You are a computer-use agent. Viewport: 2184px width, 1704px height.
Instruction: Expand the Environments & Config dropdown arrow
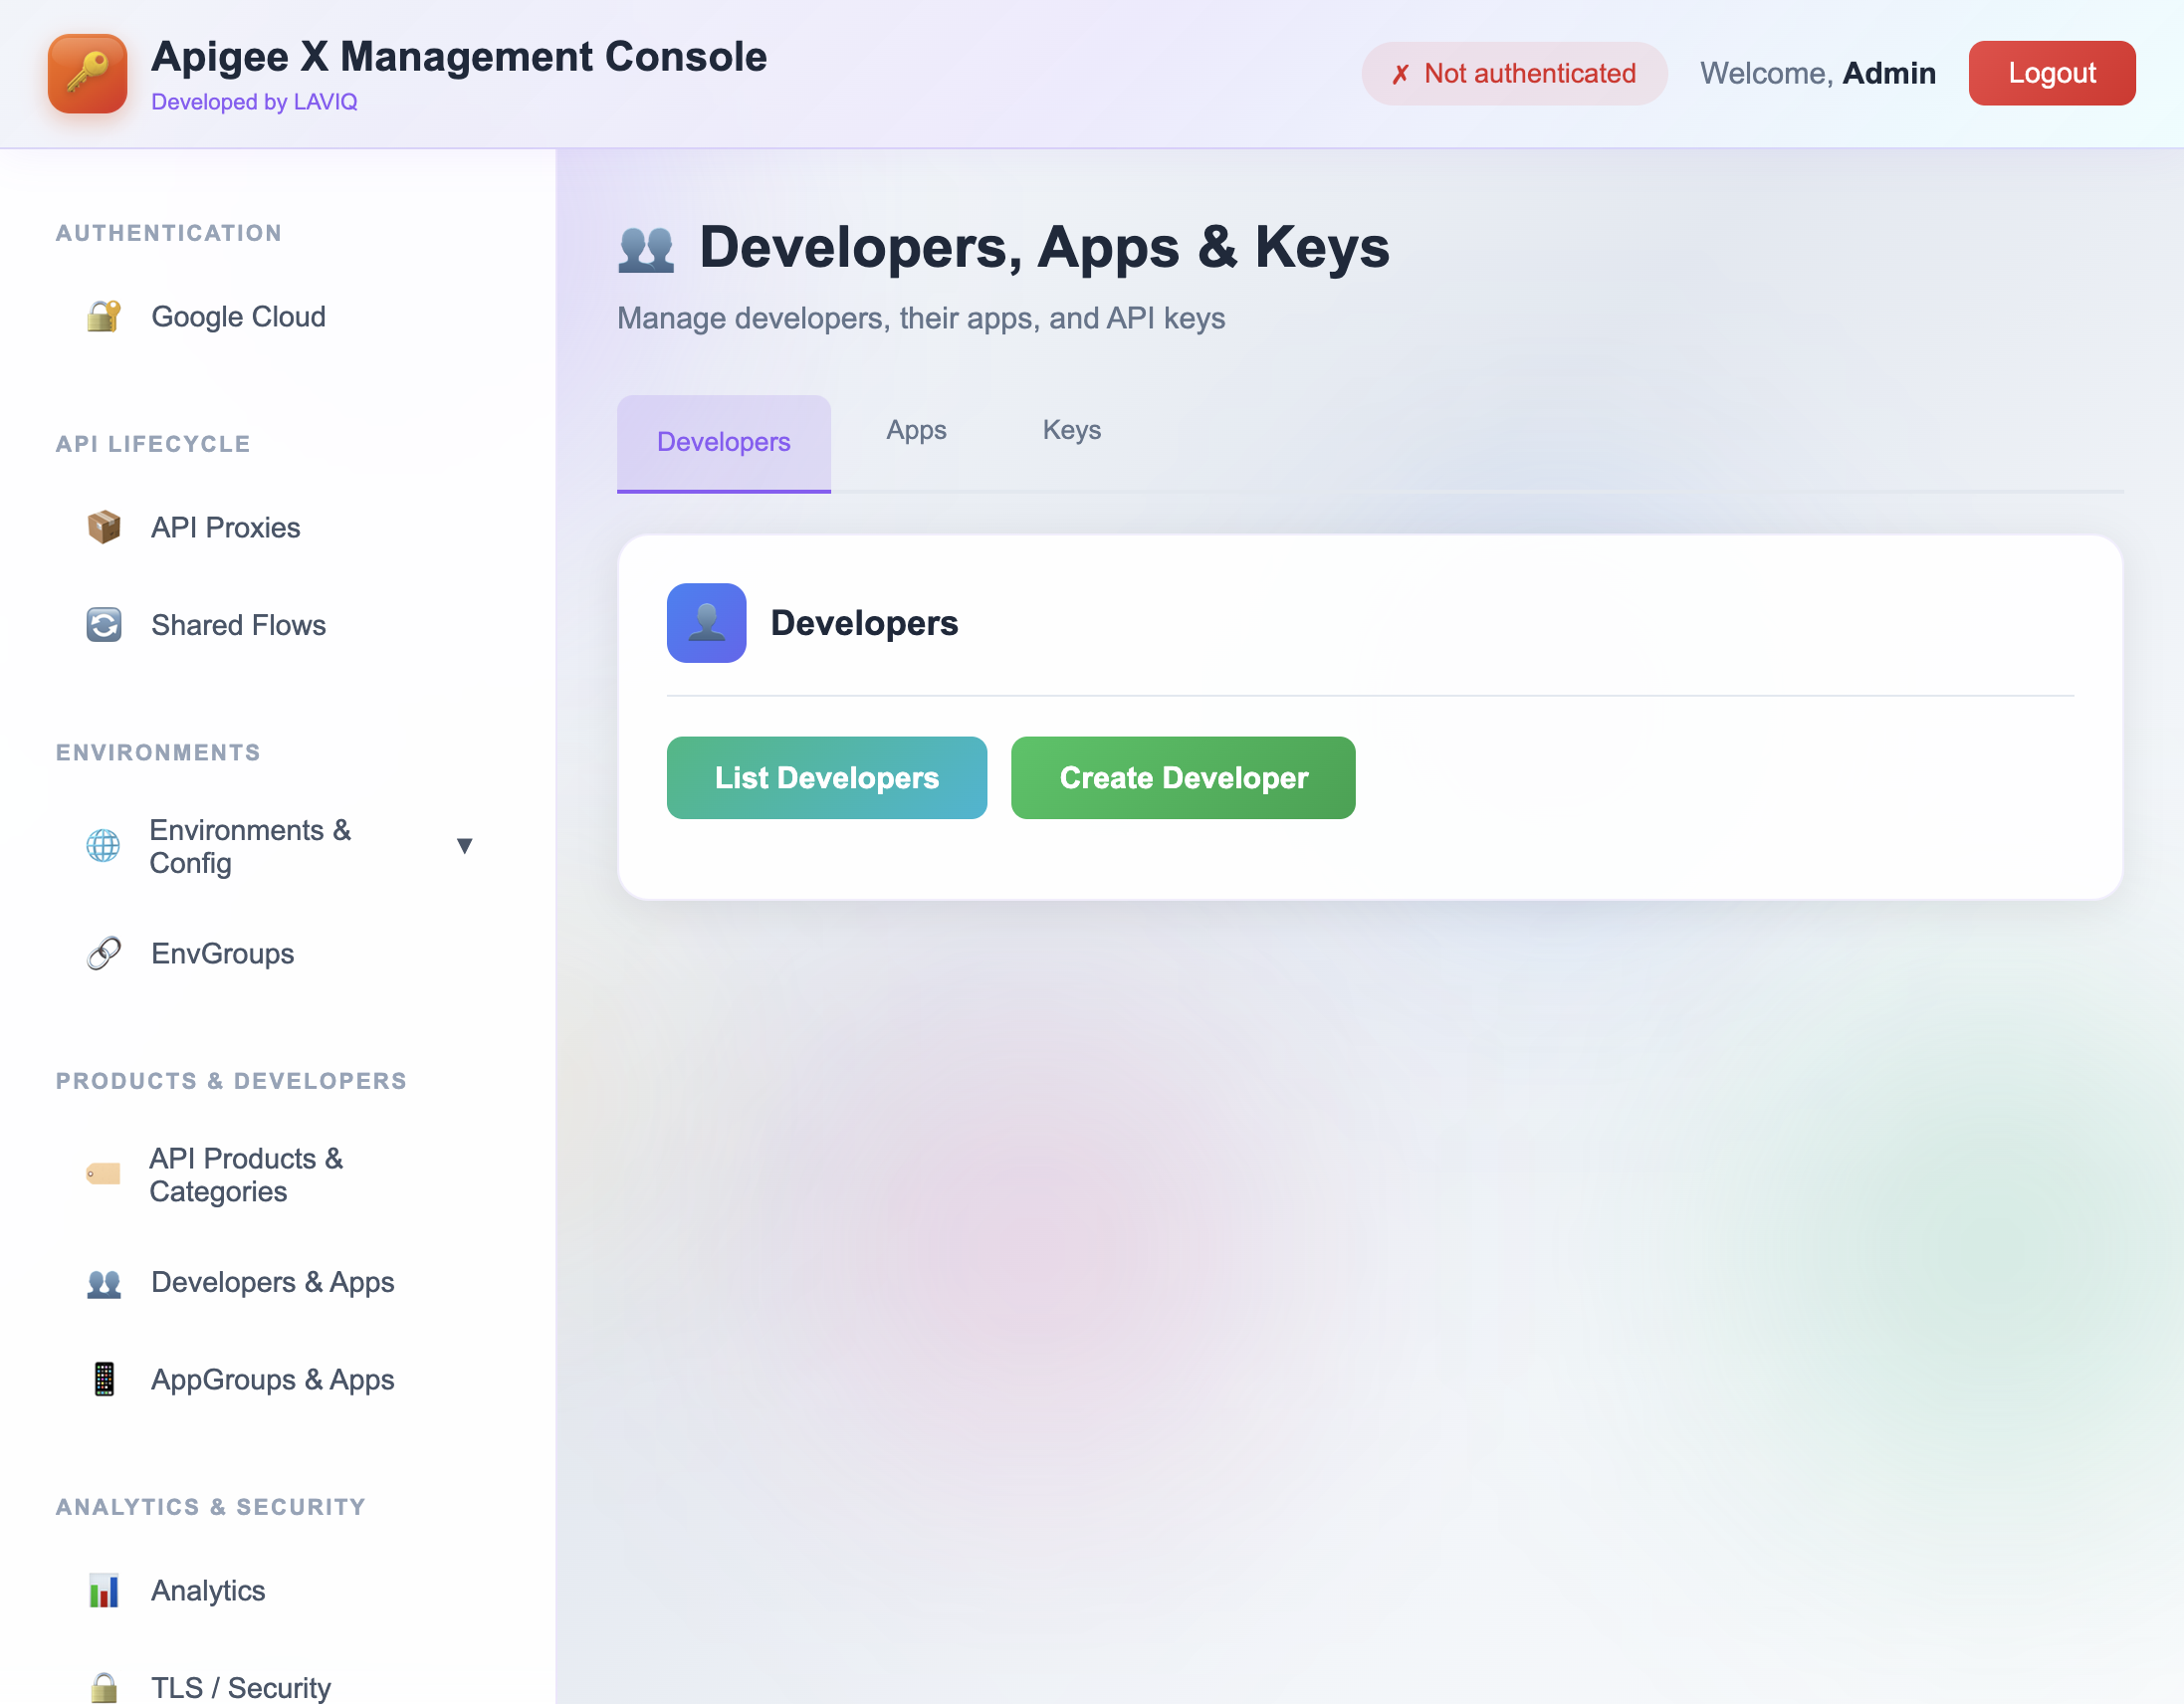coord(466,846)
